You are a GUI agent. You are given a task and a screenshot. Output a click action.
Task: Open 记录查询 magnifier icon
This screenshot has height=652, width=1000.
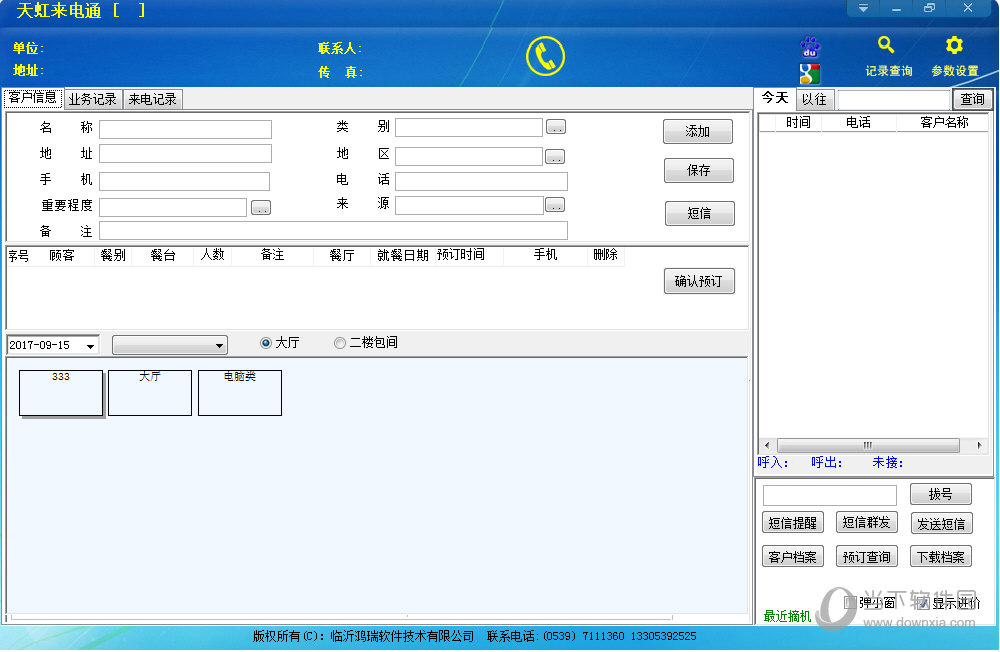pyautogui.click(x=886, y=45)
